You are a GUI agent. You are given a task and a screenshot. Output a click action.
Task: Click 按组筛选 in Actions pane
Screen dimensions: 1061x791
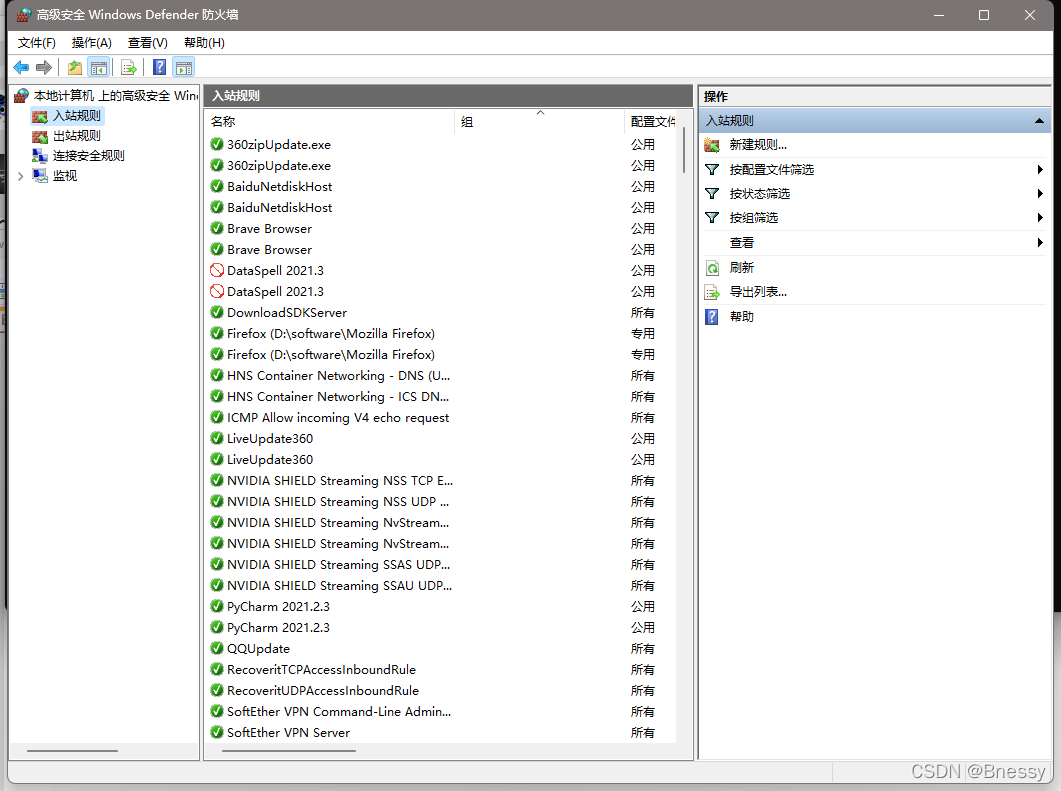click(x=753, y=218)
